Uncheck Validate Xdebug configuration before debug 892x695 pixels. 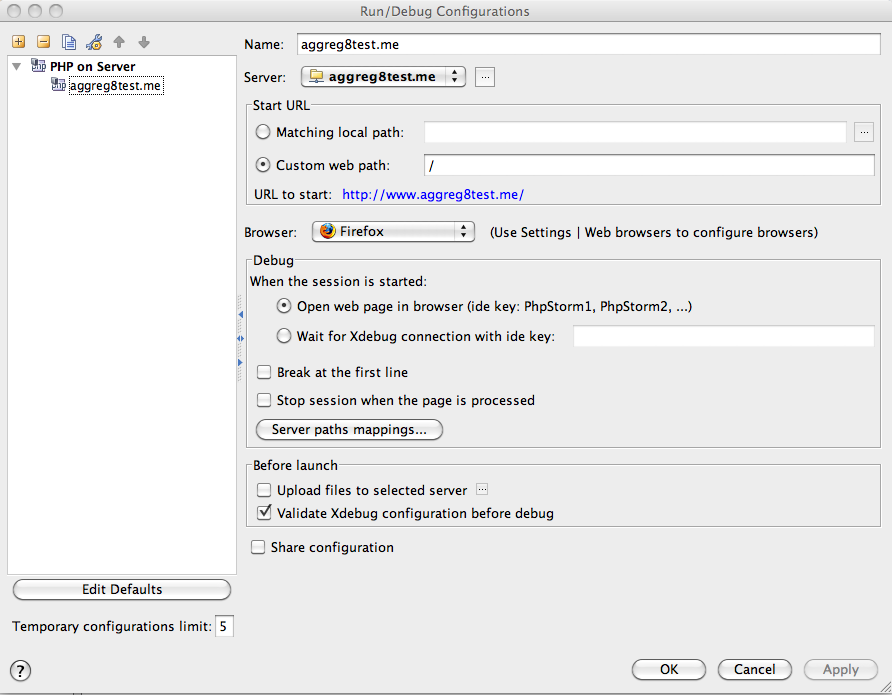(x=263, y=512)
